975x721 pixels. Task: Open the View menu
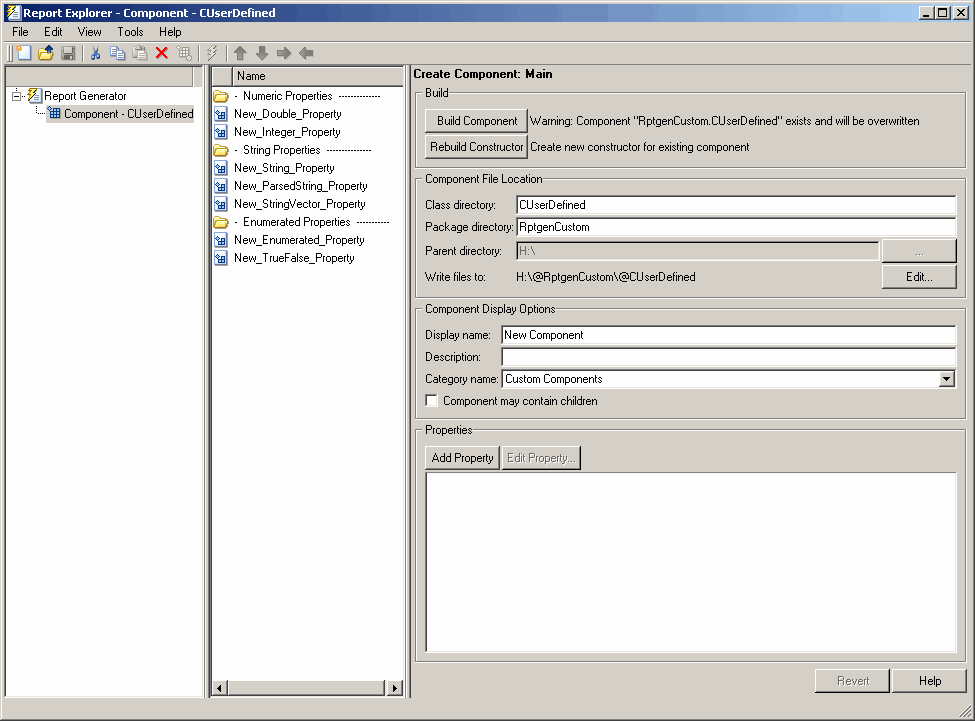(x=90, y=32)
